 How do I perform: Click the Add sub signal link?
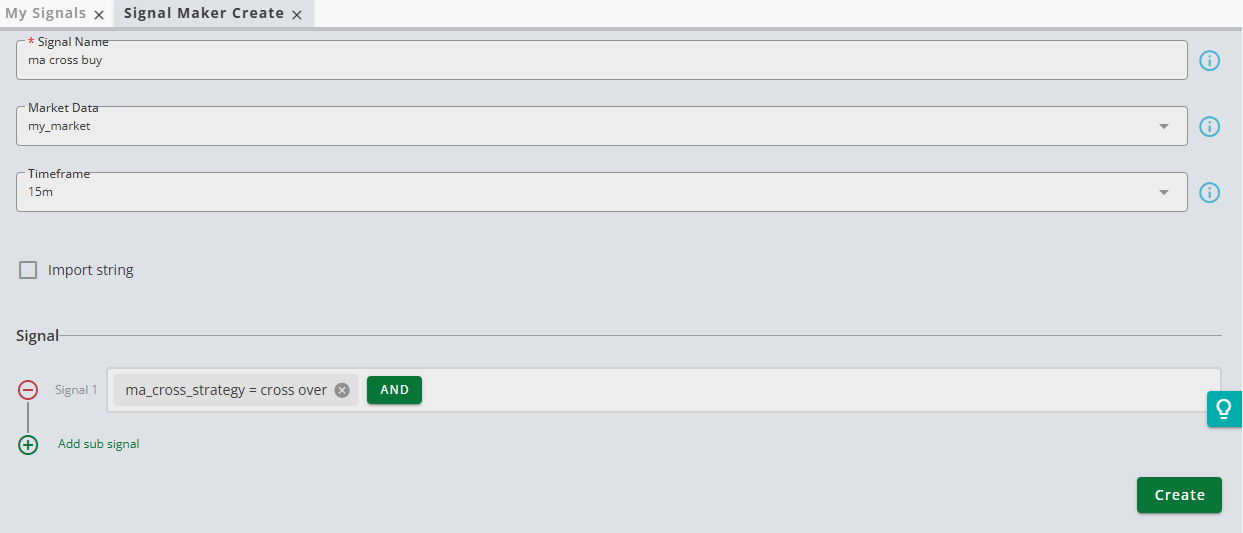[99, 444]
